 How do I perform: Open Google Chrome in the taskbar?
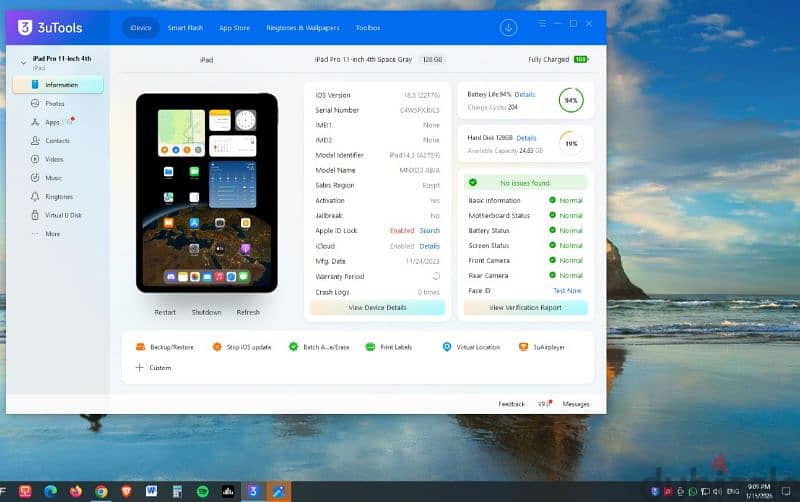tap(101, 491)
